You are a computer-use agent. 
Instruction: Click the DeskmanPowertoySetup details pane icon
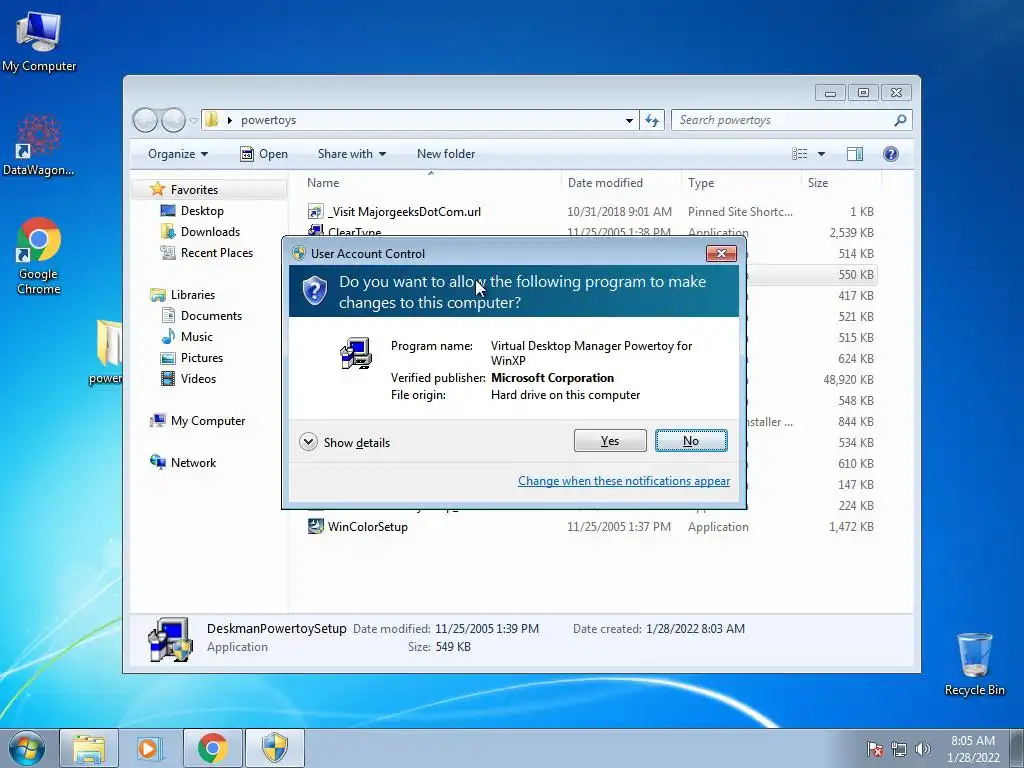coord(170,639)
